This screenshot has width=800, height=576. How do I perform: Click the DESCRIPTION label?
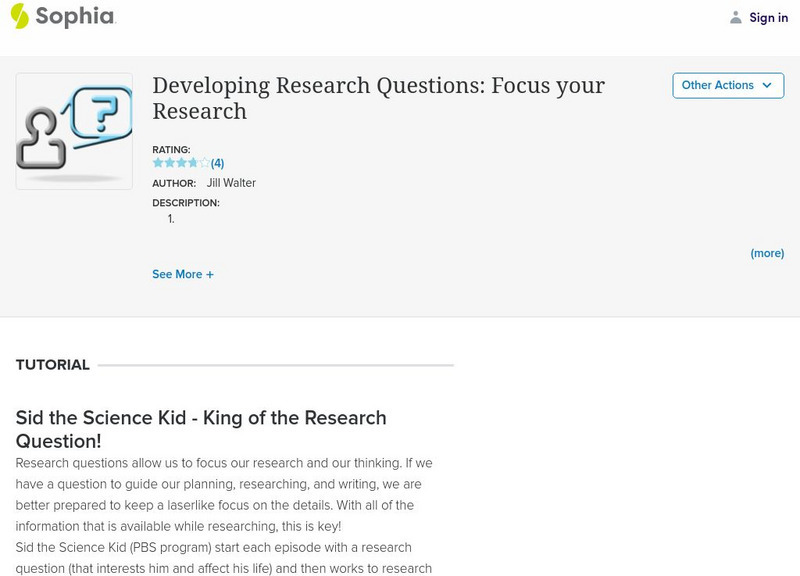pyautogui.click(x=186, y=203)
